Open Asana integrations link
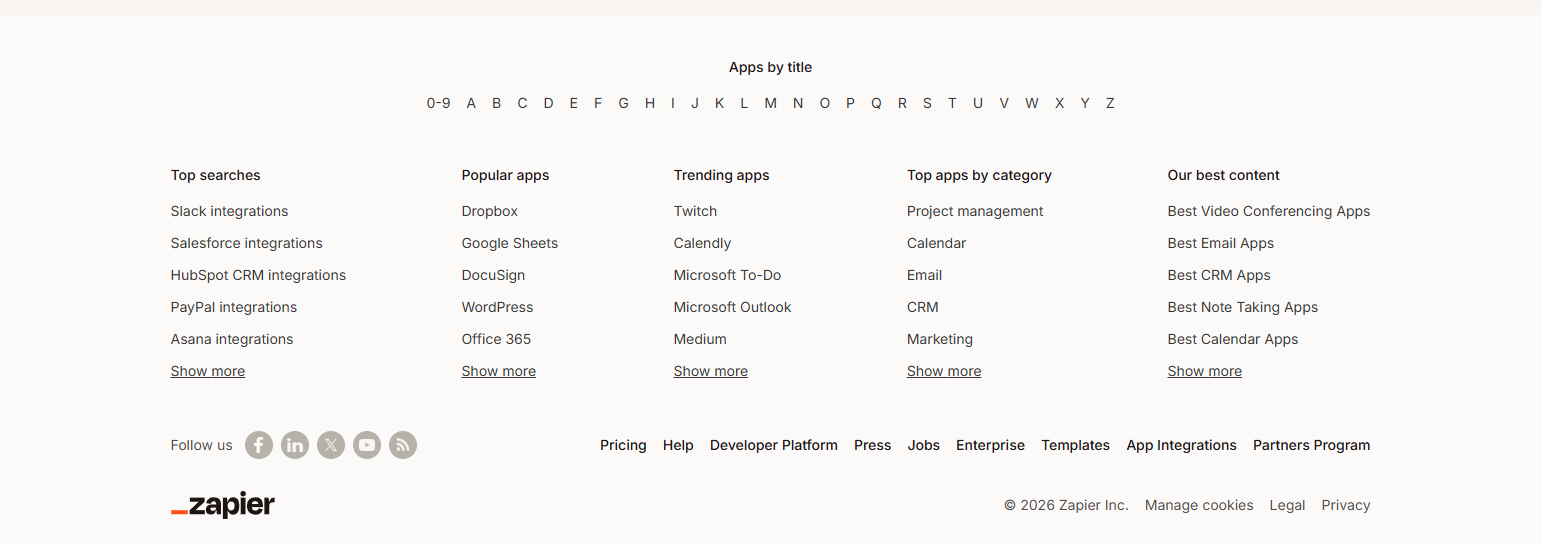Screen dimensions: 1541x544 pos(232,339)
